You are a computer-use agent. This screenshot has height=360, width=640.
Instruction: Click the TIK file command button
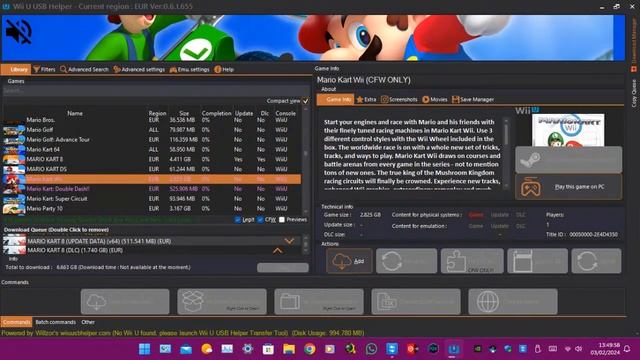(416, 302)
